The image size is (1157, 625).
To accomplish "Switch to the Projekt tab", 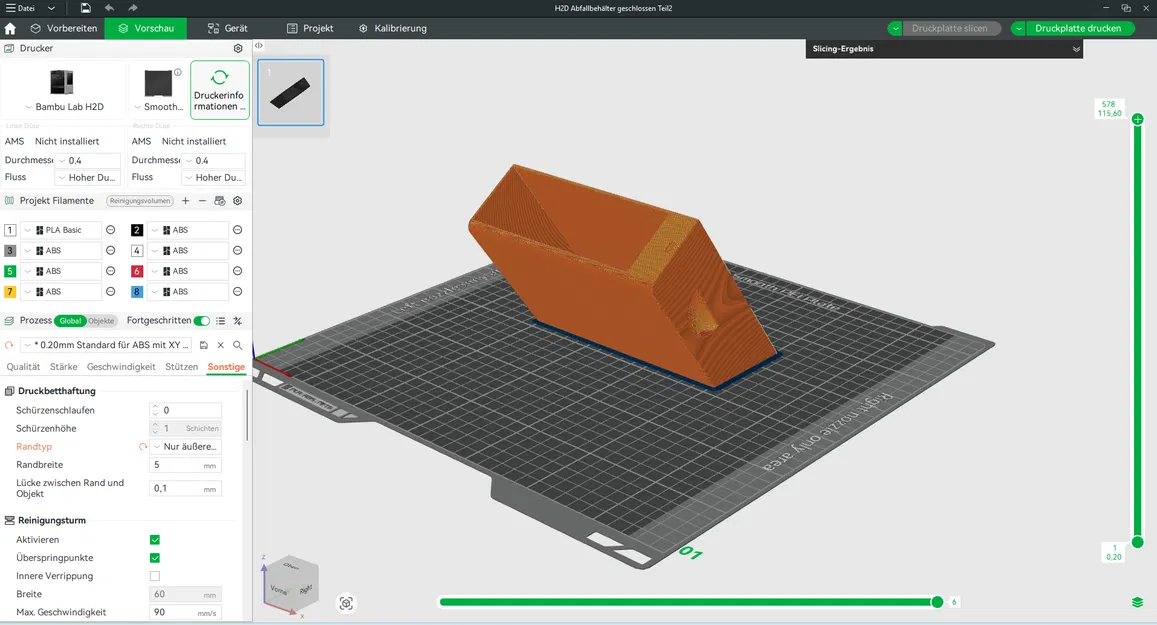I will point(310,28).
